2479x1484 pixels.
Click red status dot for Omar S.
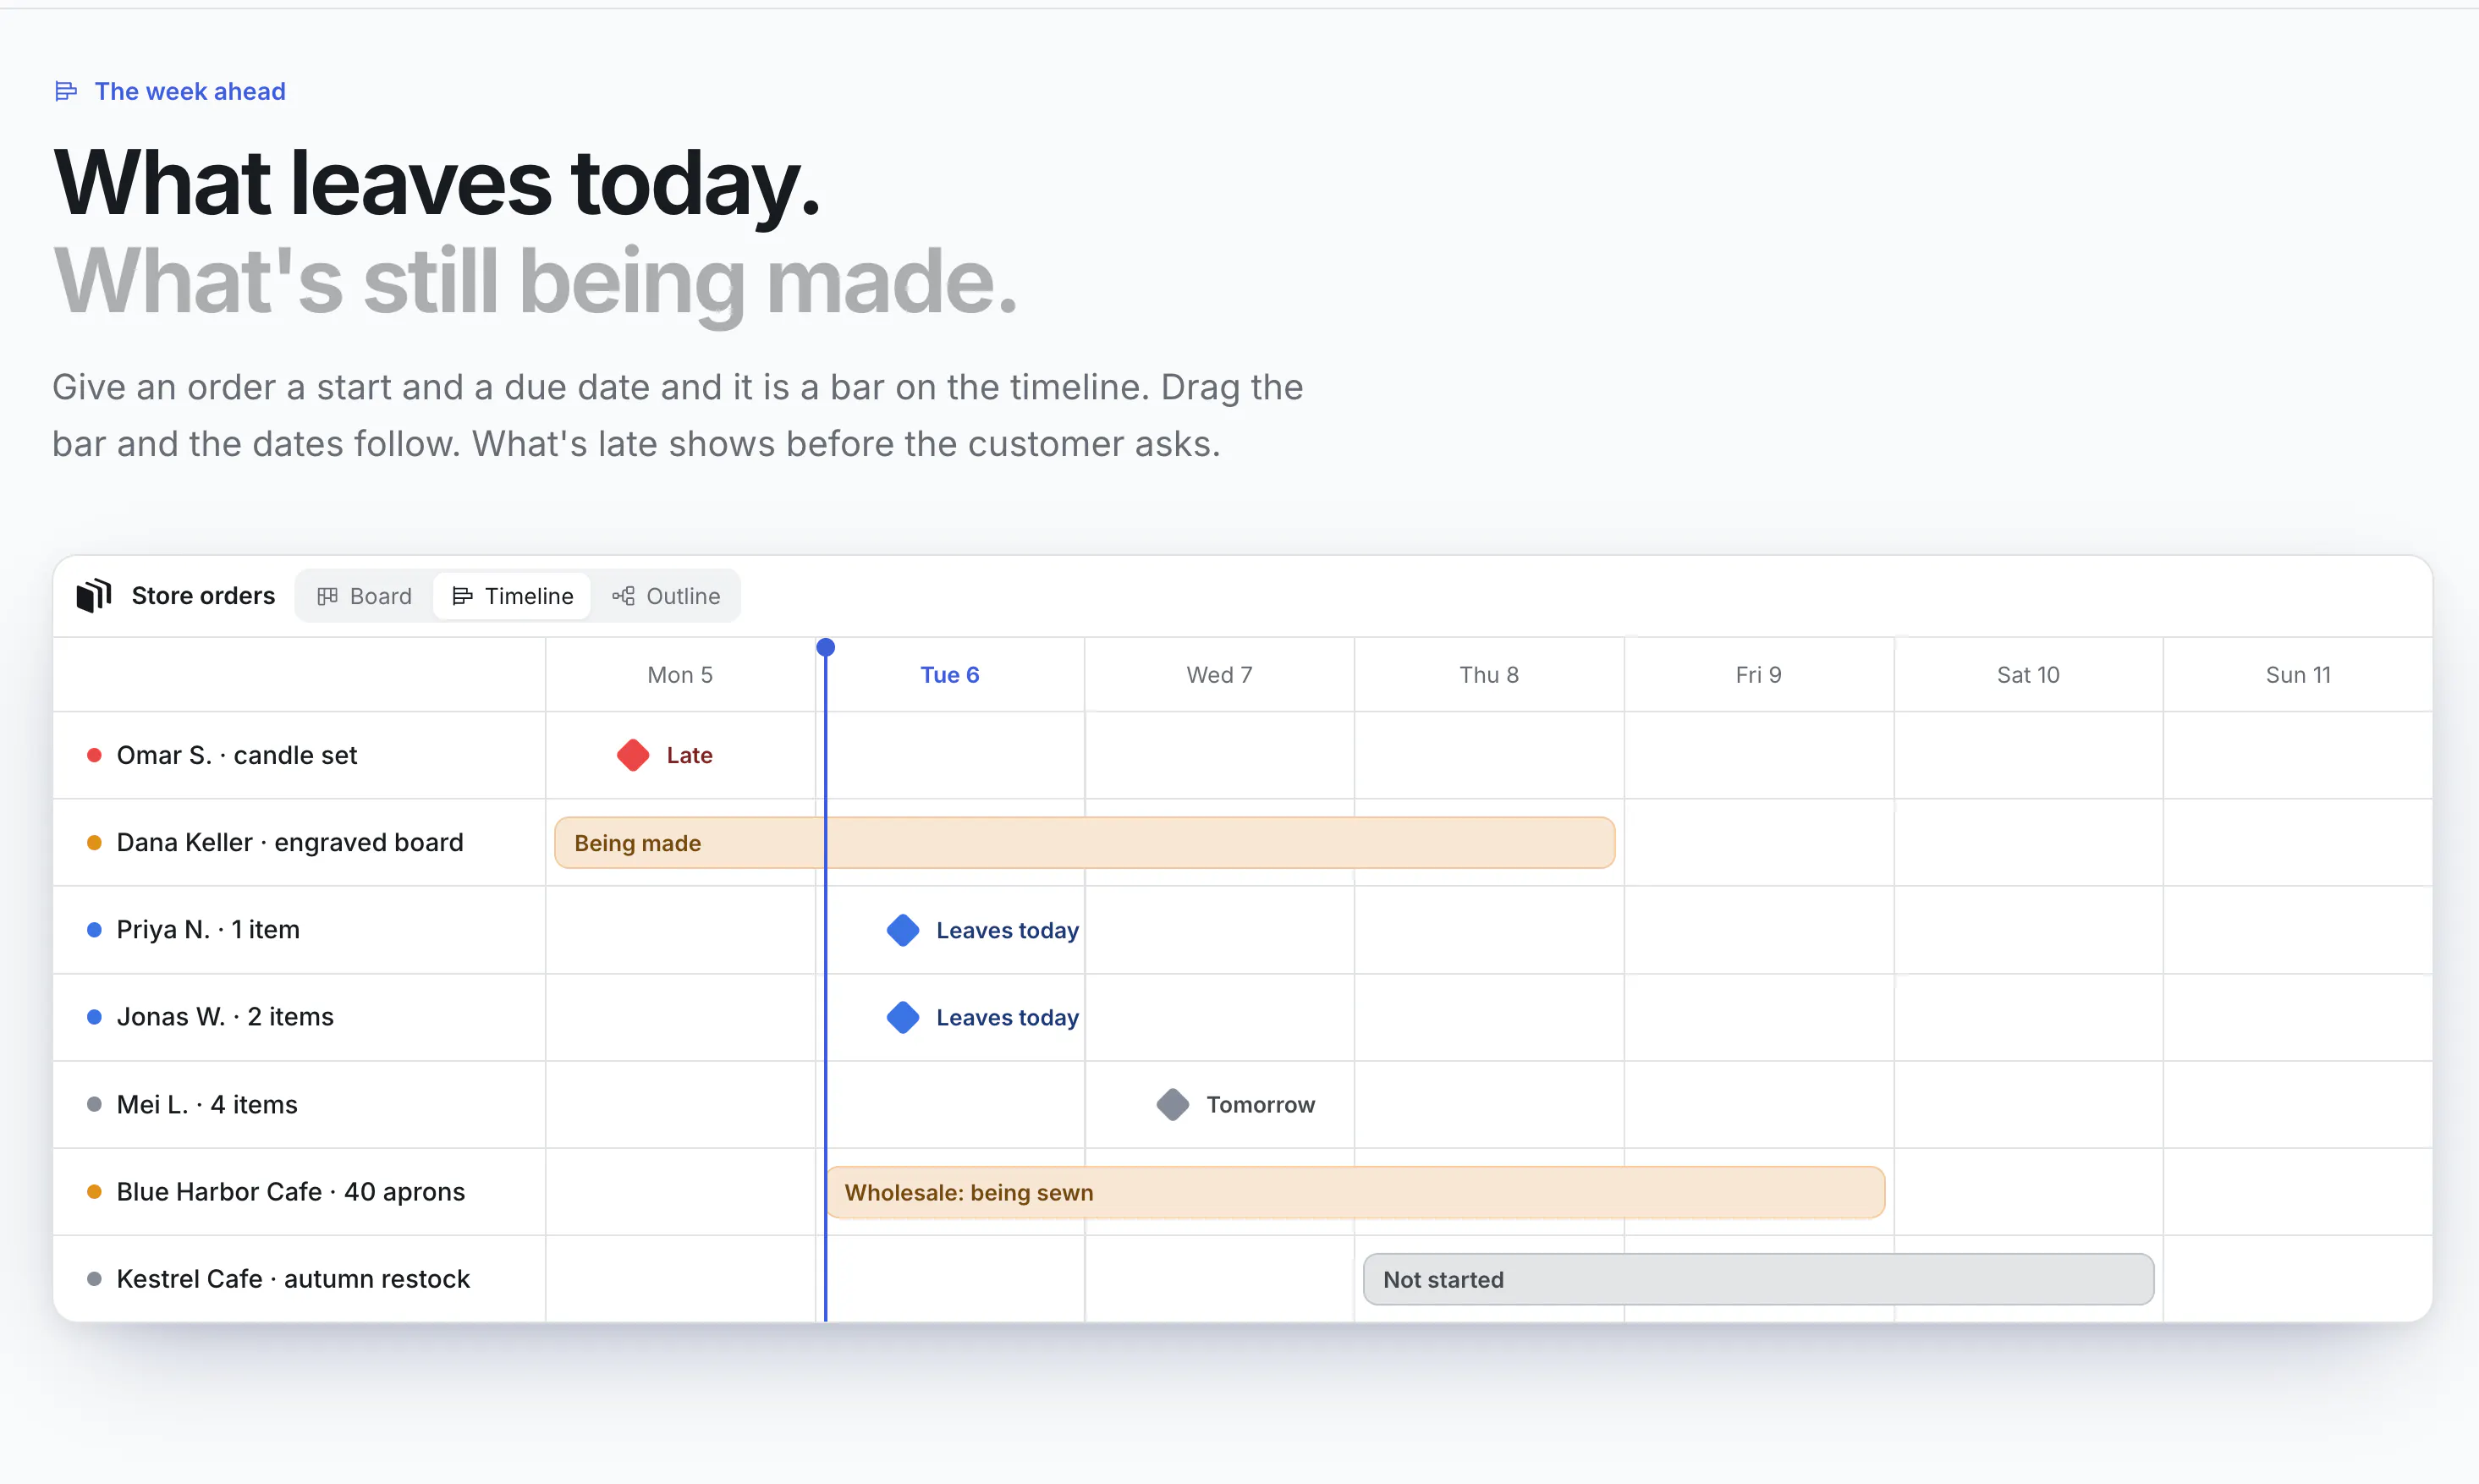[94, 755]
